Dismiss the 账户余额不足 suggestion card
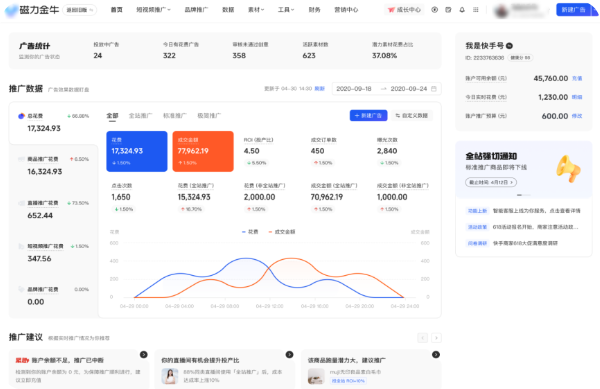Viewport: 600px width, 389px height. tap(144, 355)
